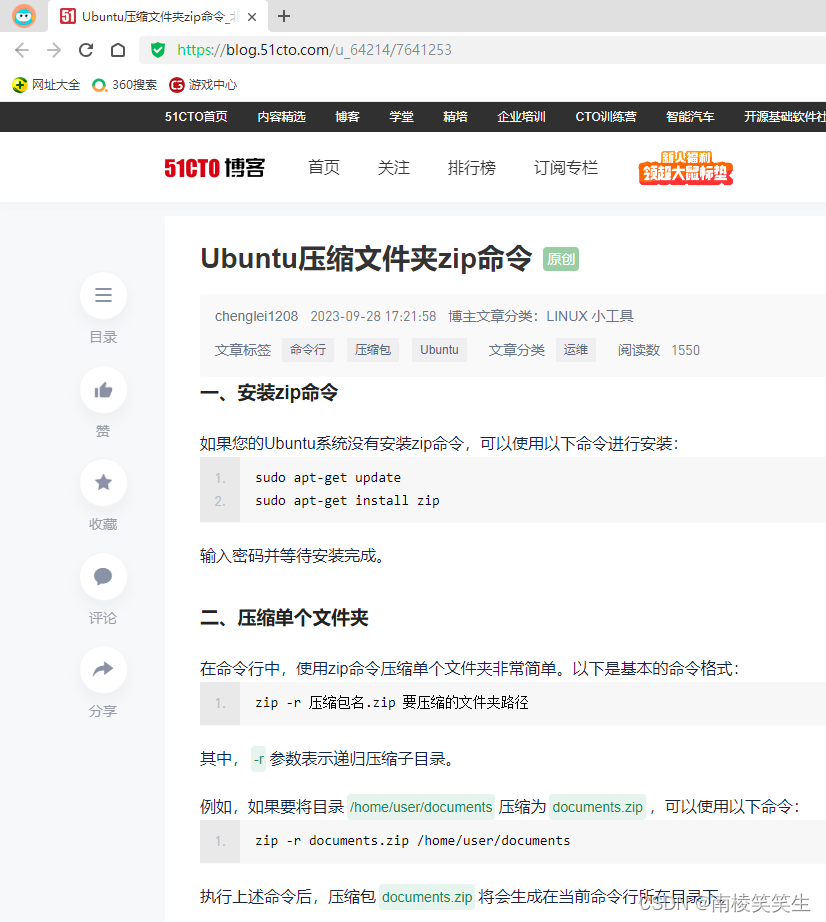Viewport: 826px width, 922px height.
Task: Click publish date 2023-09-28 17:21:58
Action: (x=373, y=316)
